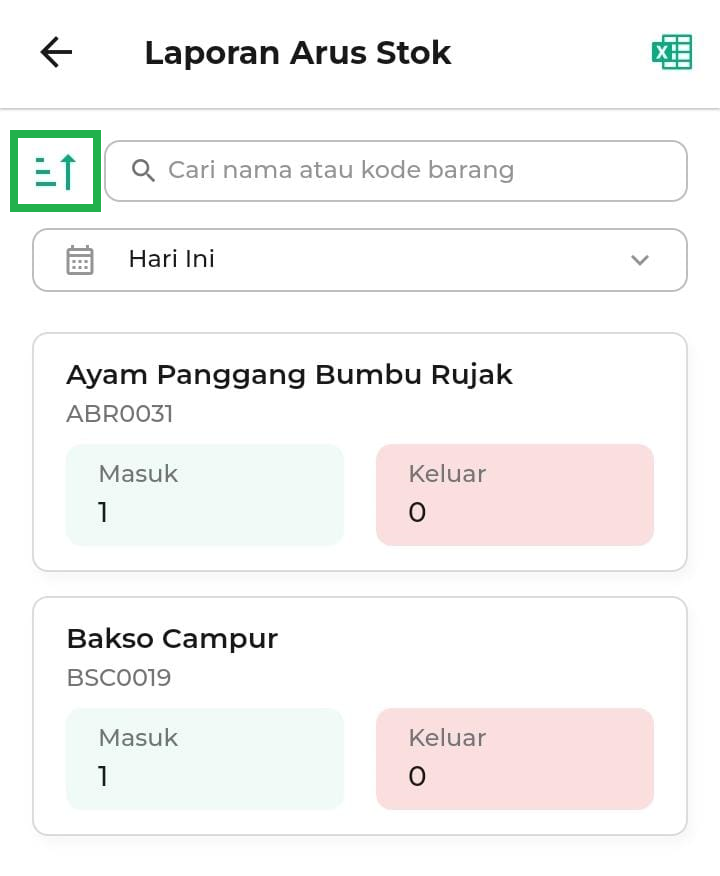The height and width of the screenshot is (876, 720).
Task: Select the Hari Ini label text
Action: coord(172,260)
